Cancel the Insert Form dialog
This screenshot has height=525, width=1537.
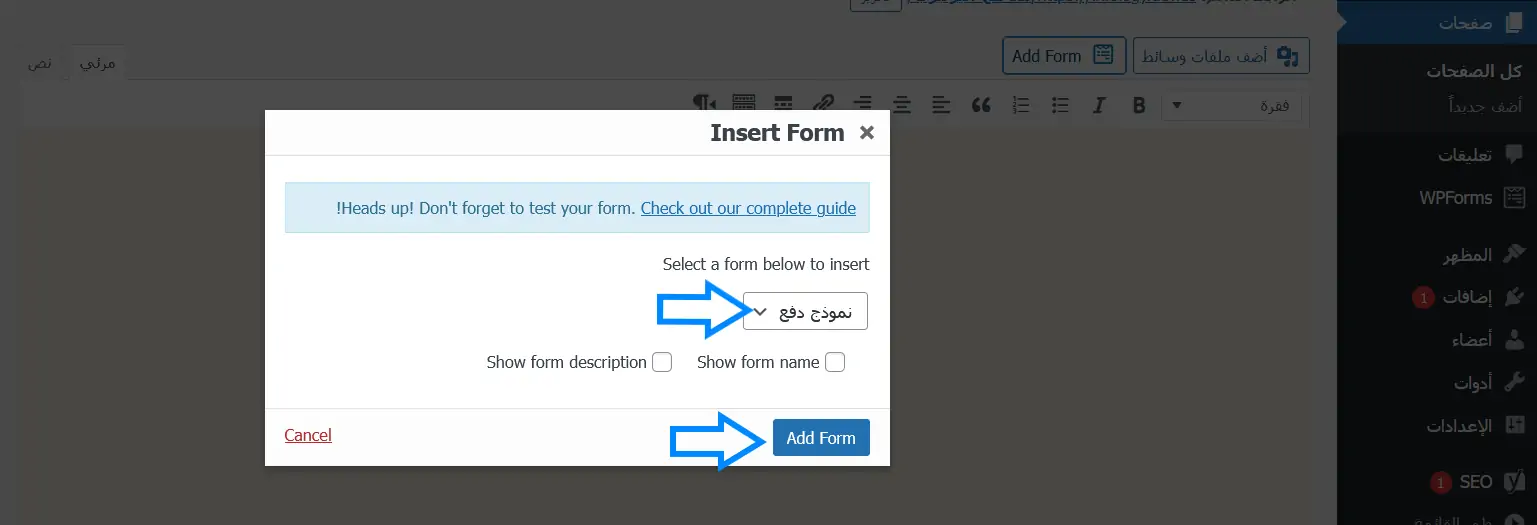(x=308, y=435)
